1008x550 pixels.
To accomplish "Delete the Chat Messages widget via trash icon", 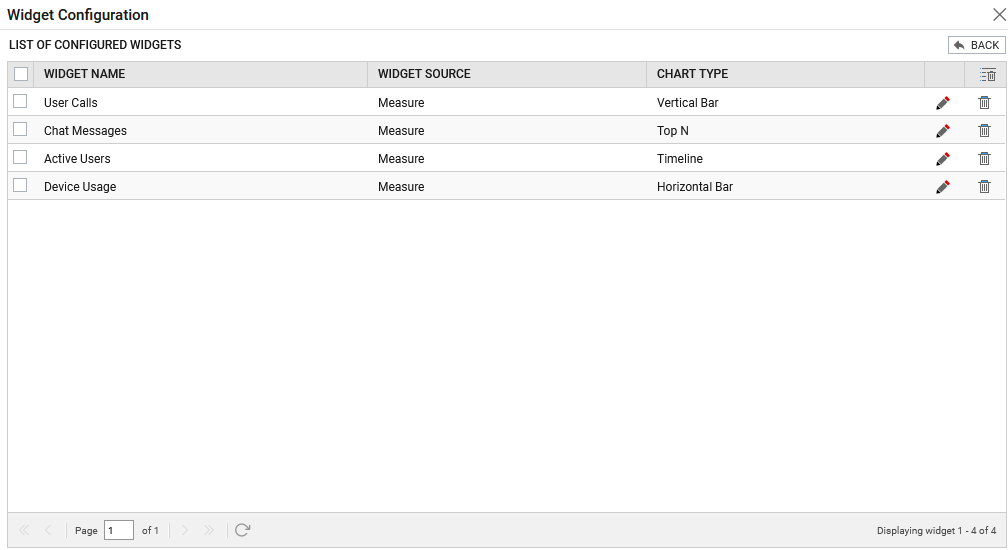I will [984, 131].
